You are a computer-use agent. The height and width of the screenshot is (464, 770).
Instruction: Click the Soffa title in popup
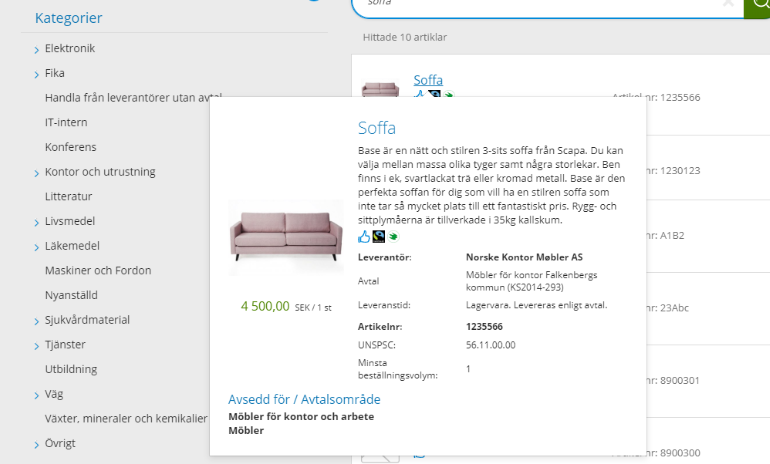coord(377,128)
